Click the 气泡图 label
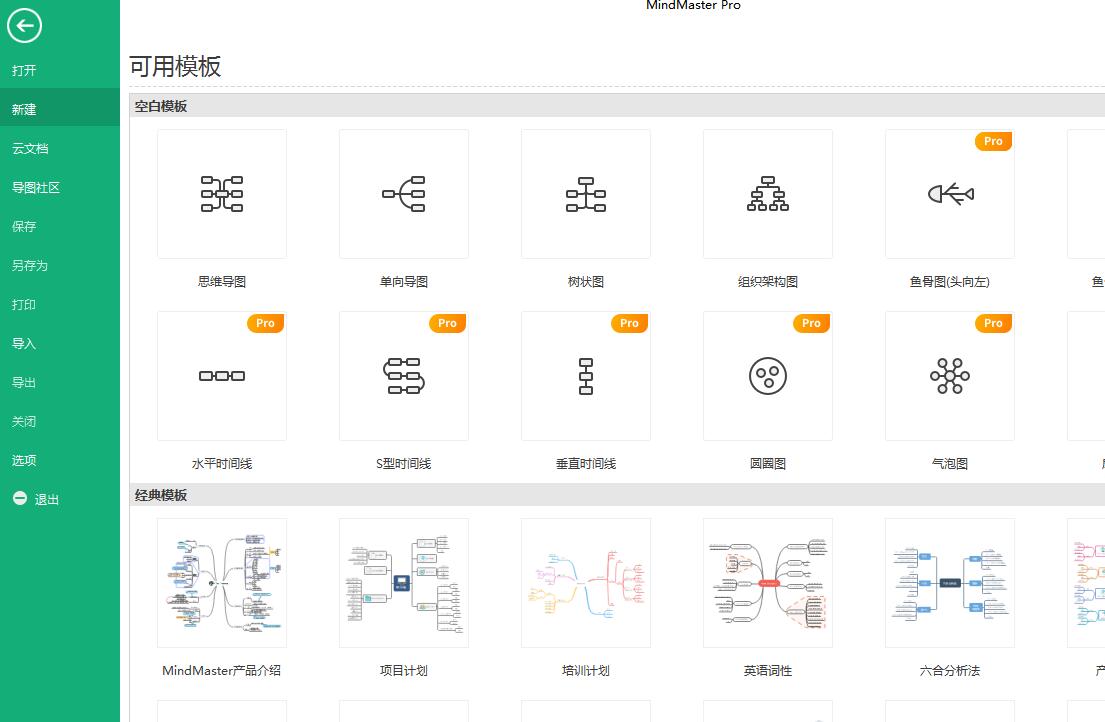1105x722 pixels. [950, 463]
